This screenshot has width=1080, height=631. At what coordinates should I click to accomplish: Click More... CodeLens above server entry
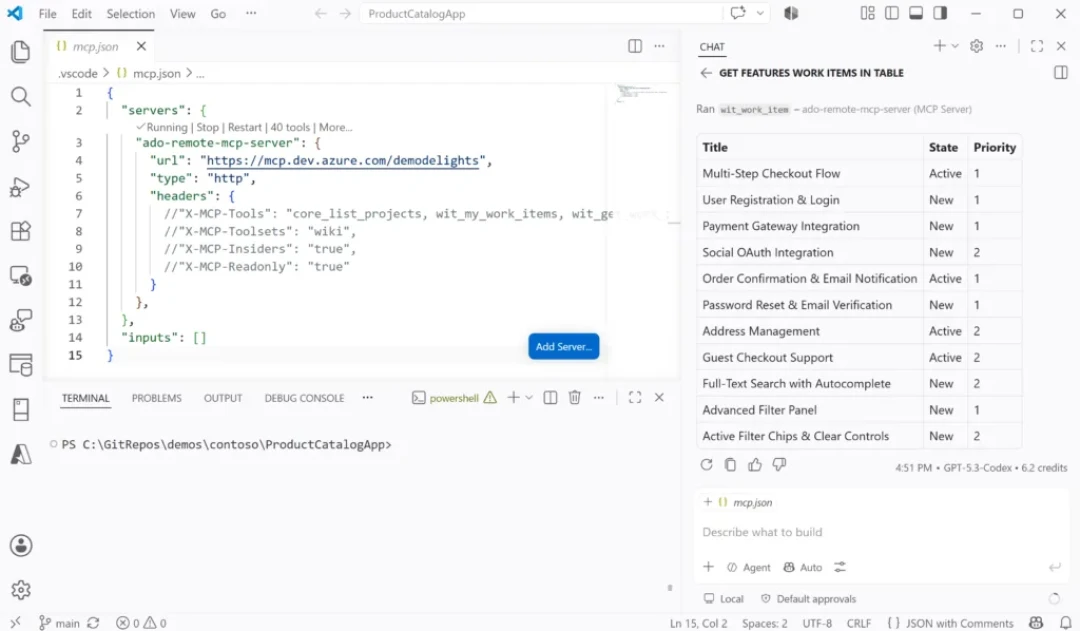click(335, 127)
